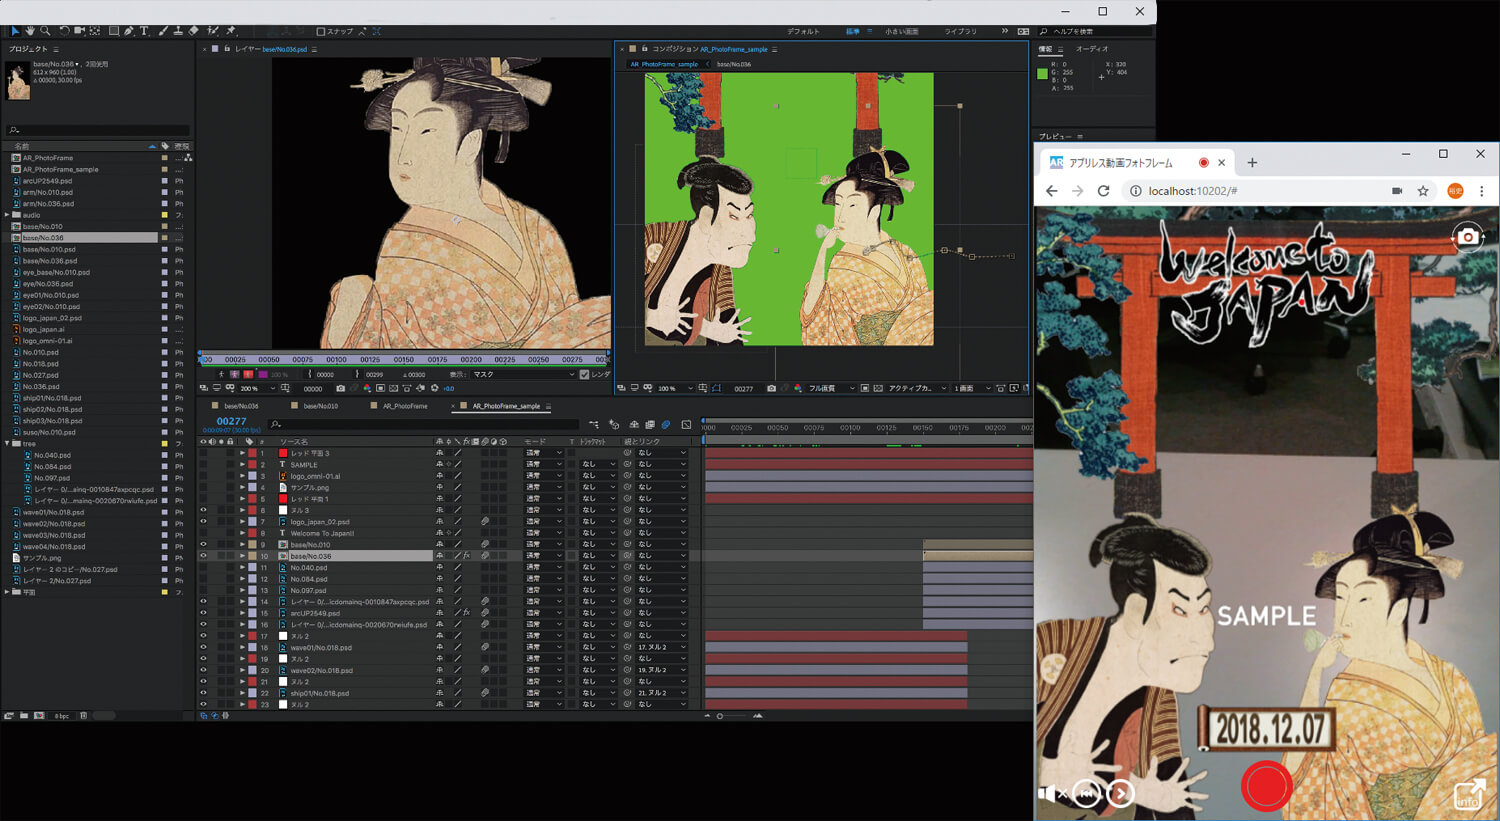
Task: Tap the camera snapshot icon in AR frame
Action: [1467, 237]
